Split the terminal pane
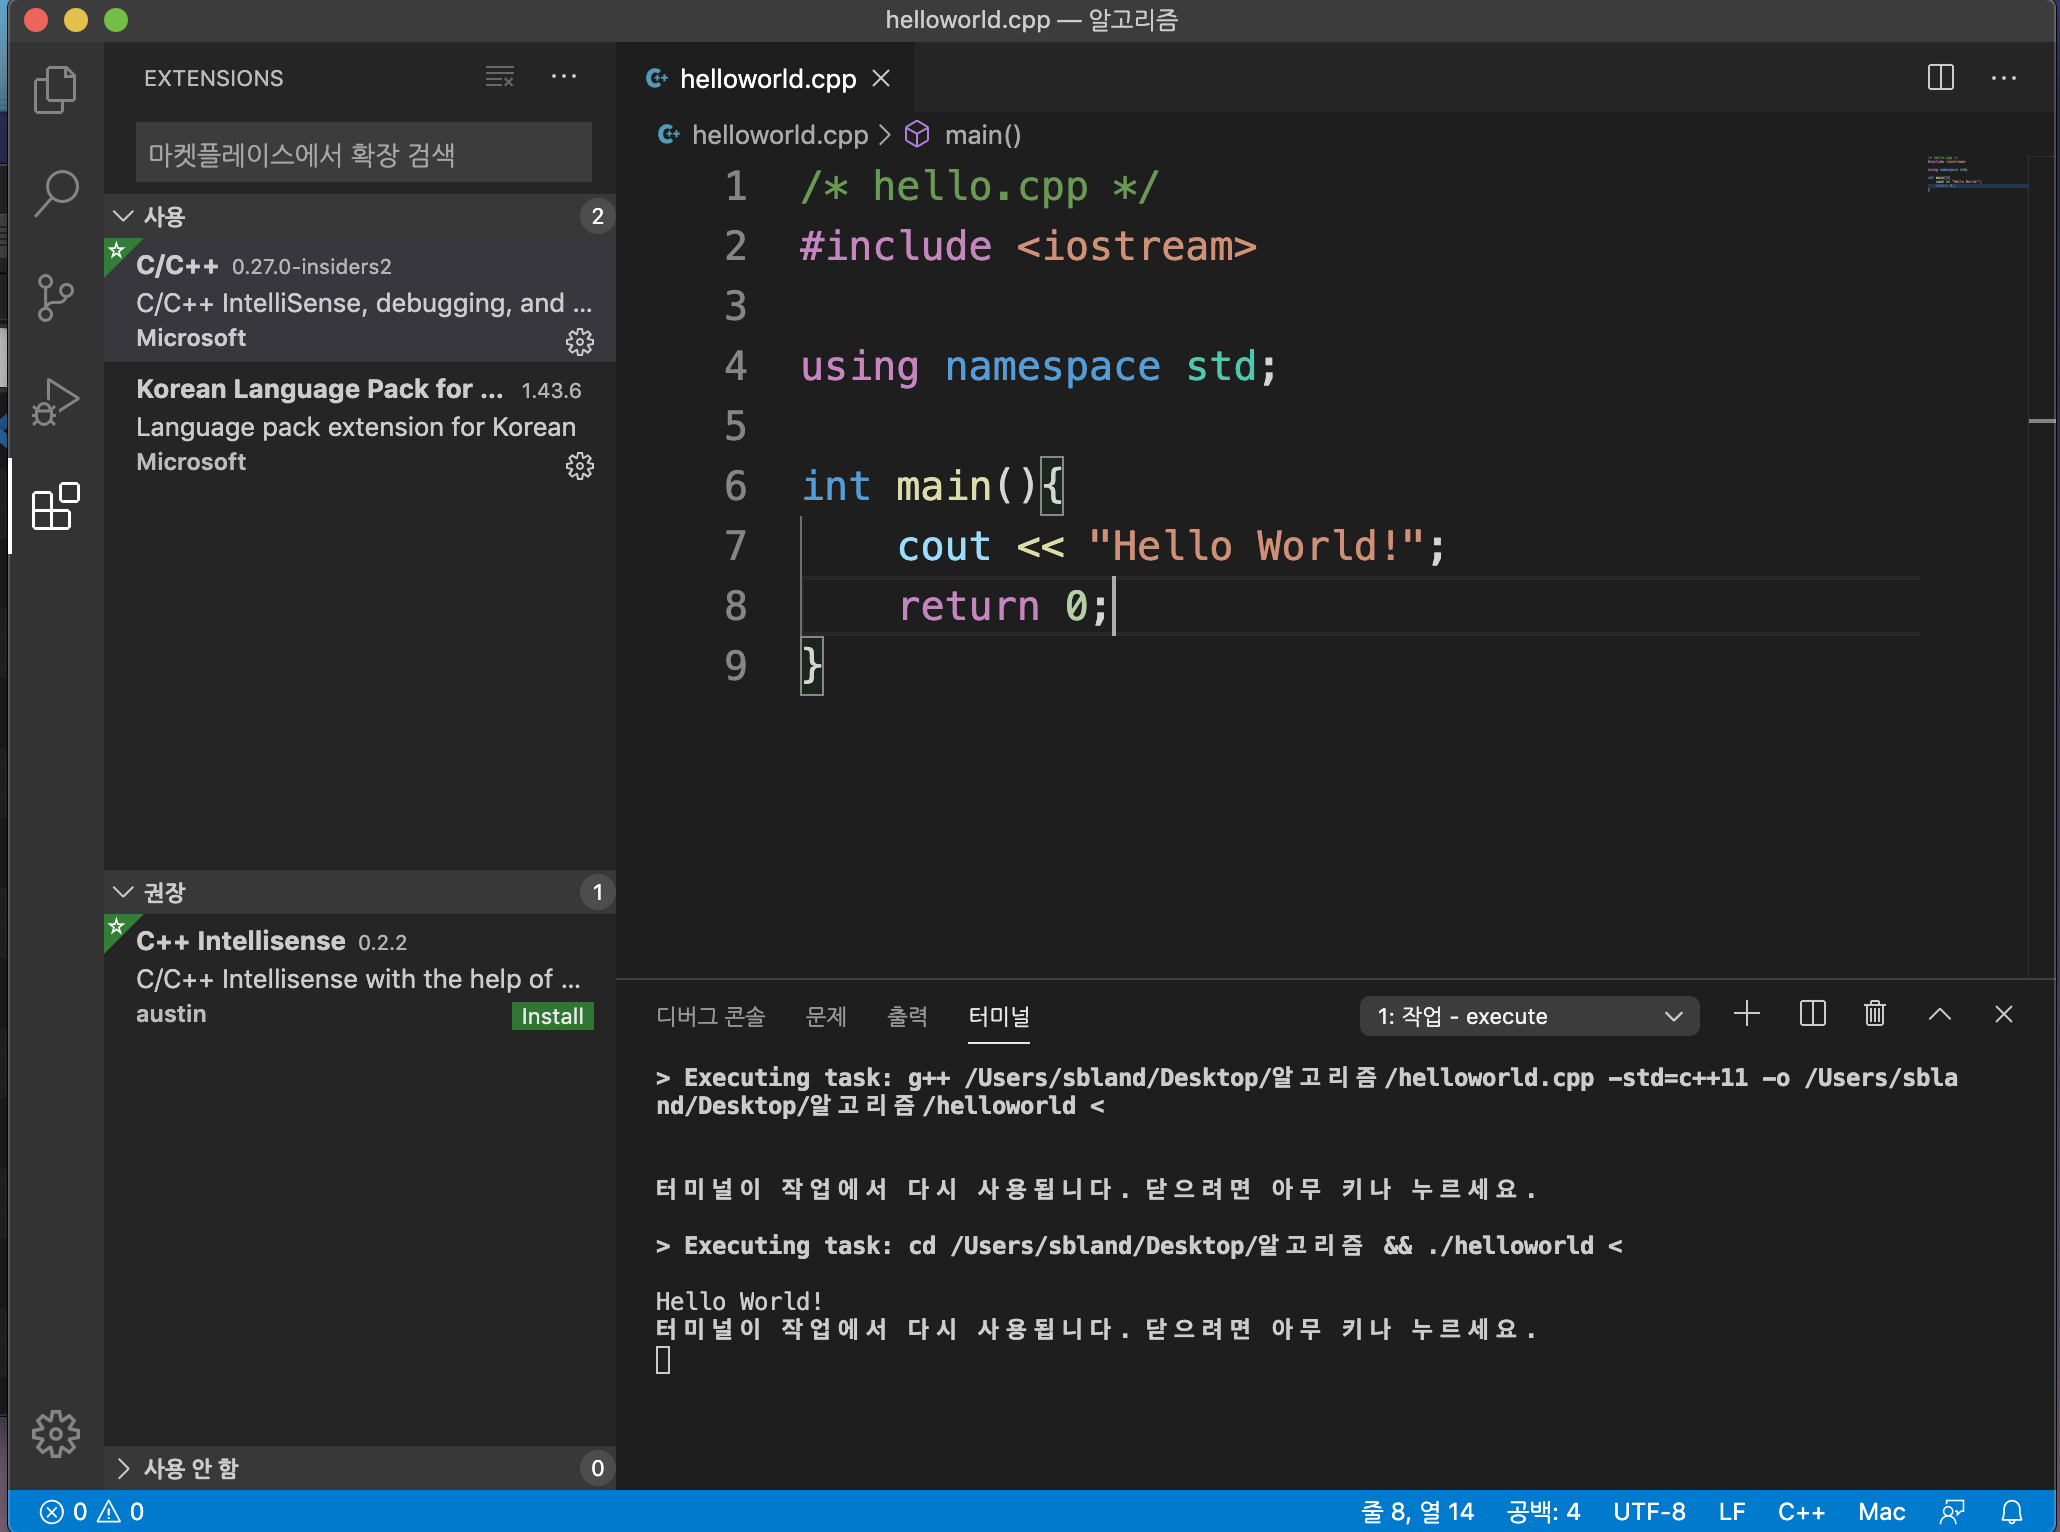 (x=1812, y=1015)
